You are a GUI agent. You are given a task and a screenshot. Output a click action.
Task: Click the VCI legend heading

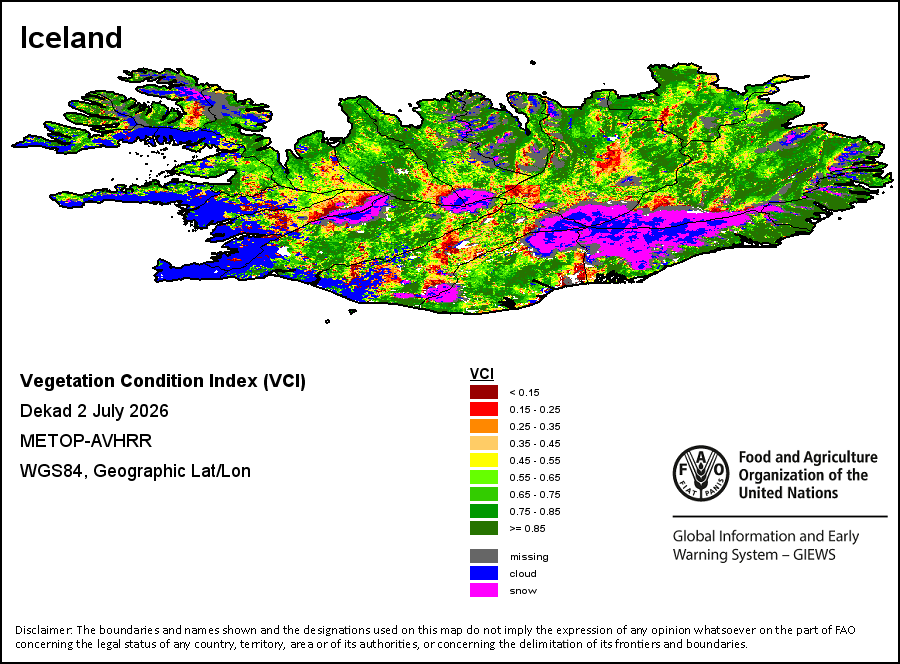pos(482,374)
